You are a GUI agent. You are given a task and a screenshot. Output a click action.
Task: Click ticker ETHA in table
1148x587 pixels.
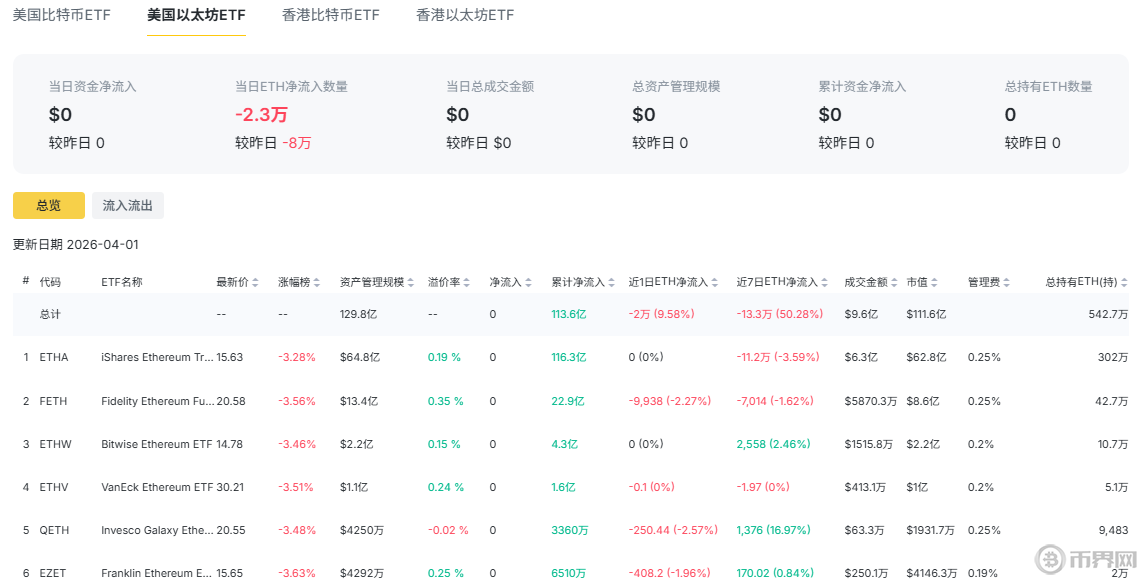coord(53,357)
